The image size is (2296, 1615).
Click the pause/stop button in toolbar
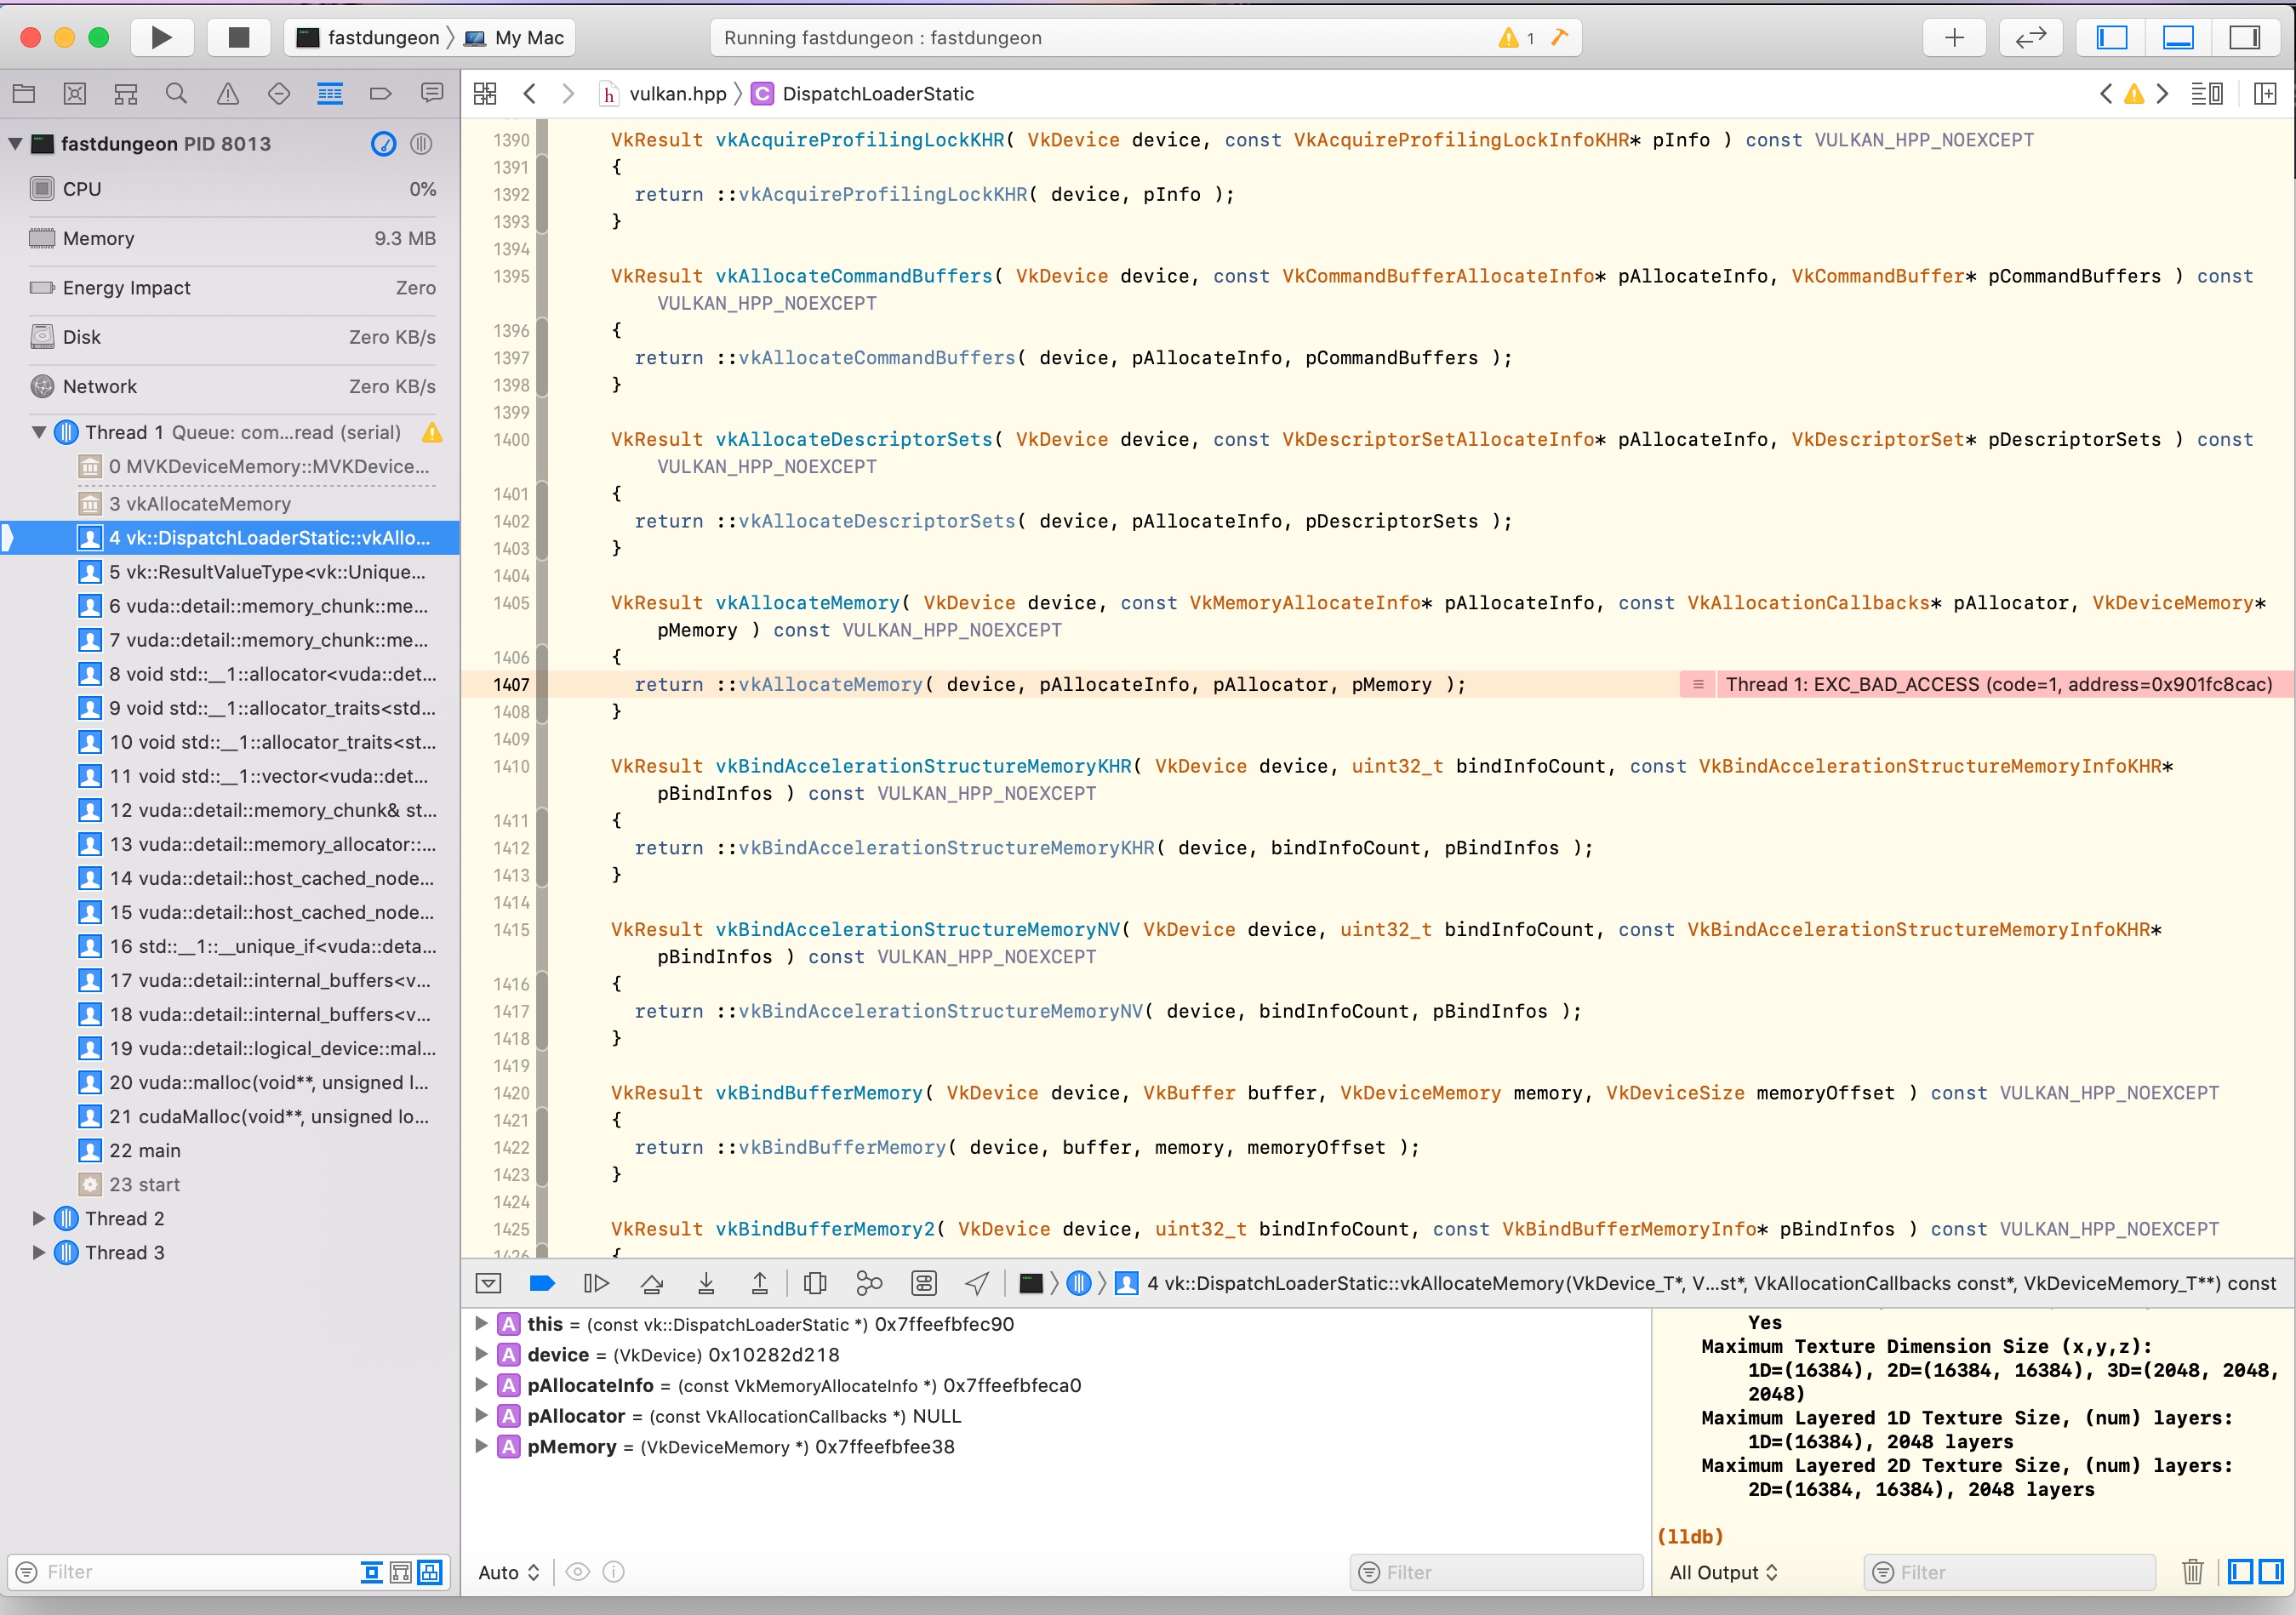point(239,37)
